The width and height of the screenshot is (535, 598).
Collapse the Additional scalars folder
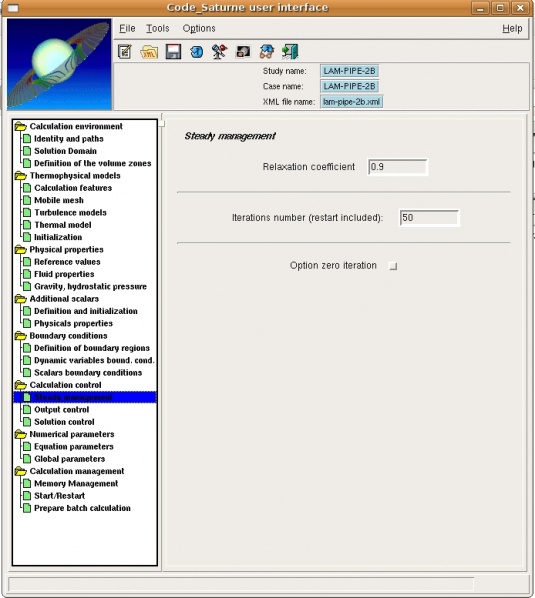21,299
